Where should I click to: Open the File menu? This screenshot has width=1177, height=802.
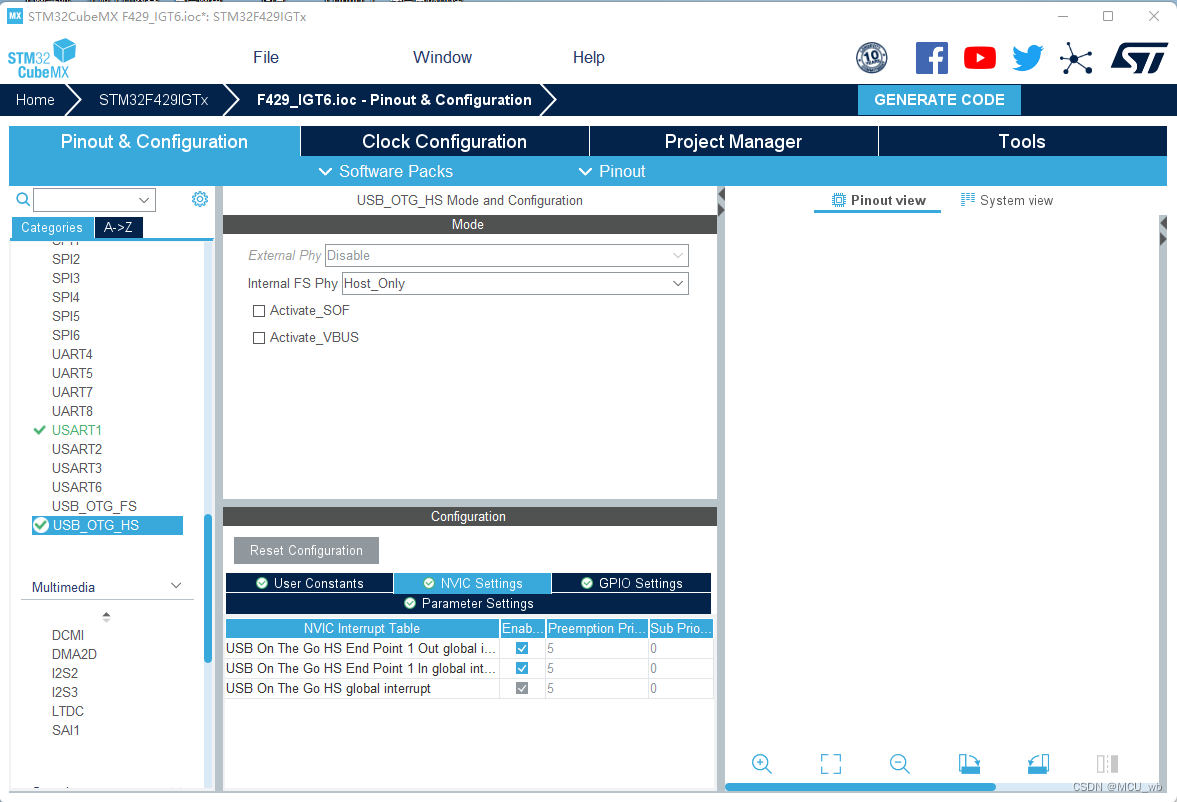pyautogui.click(x=266, y=57)
